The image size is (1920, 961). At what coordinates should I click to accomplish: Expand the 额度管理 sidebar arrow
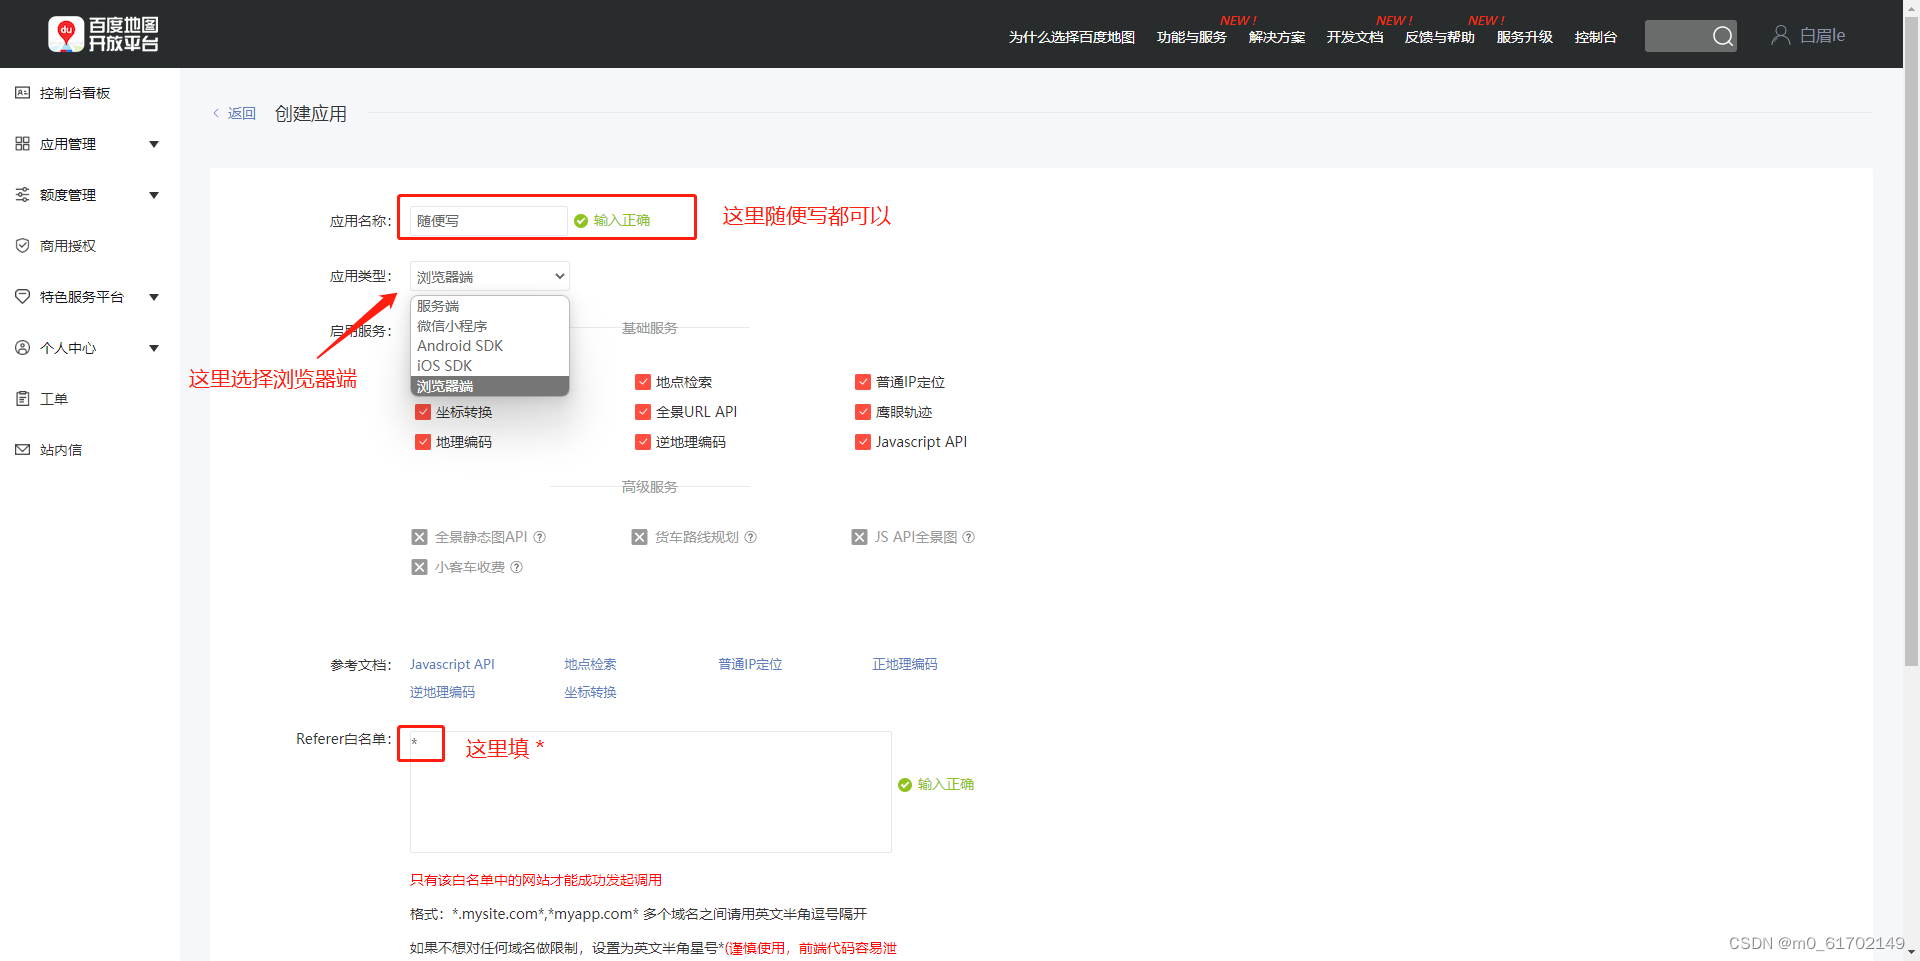[154, 195]
